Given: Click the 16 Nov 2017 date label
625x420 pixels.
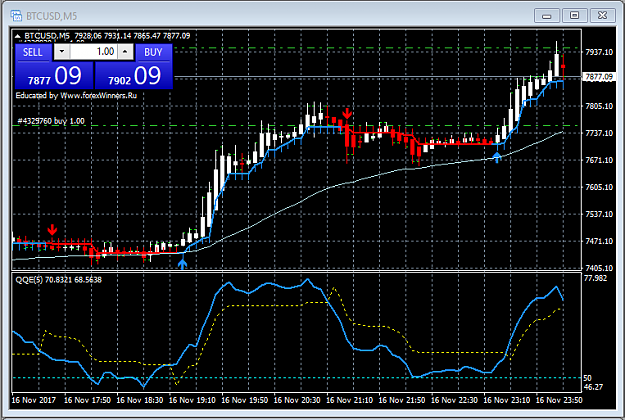Looking at the screenshot, I should pos(34,400).
